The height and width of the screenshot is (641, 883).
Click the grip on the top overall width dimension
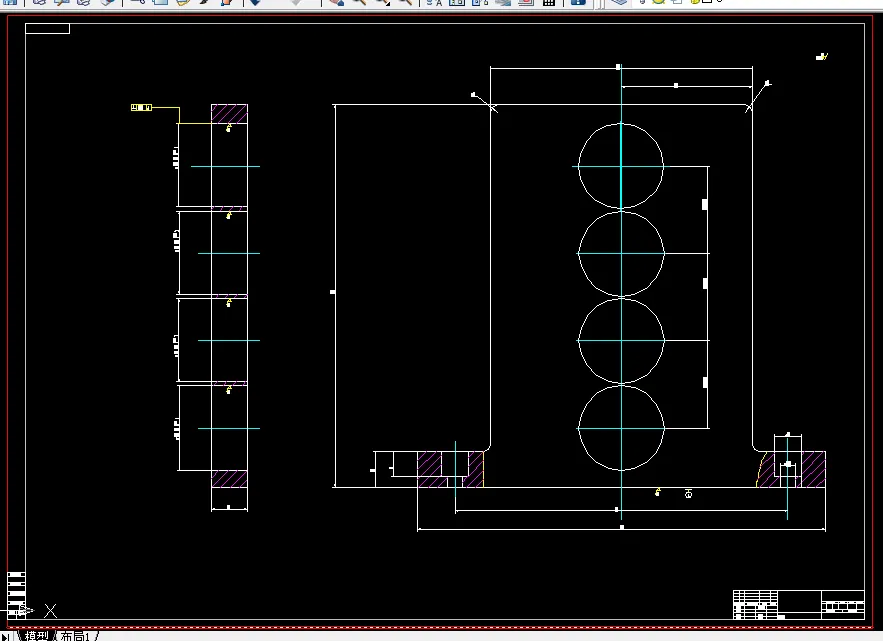pyautogui.click(x=618, y=67)
